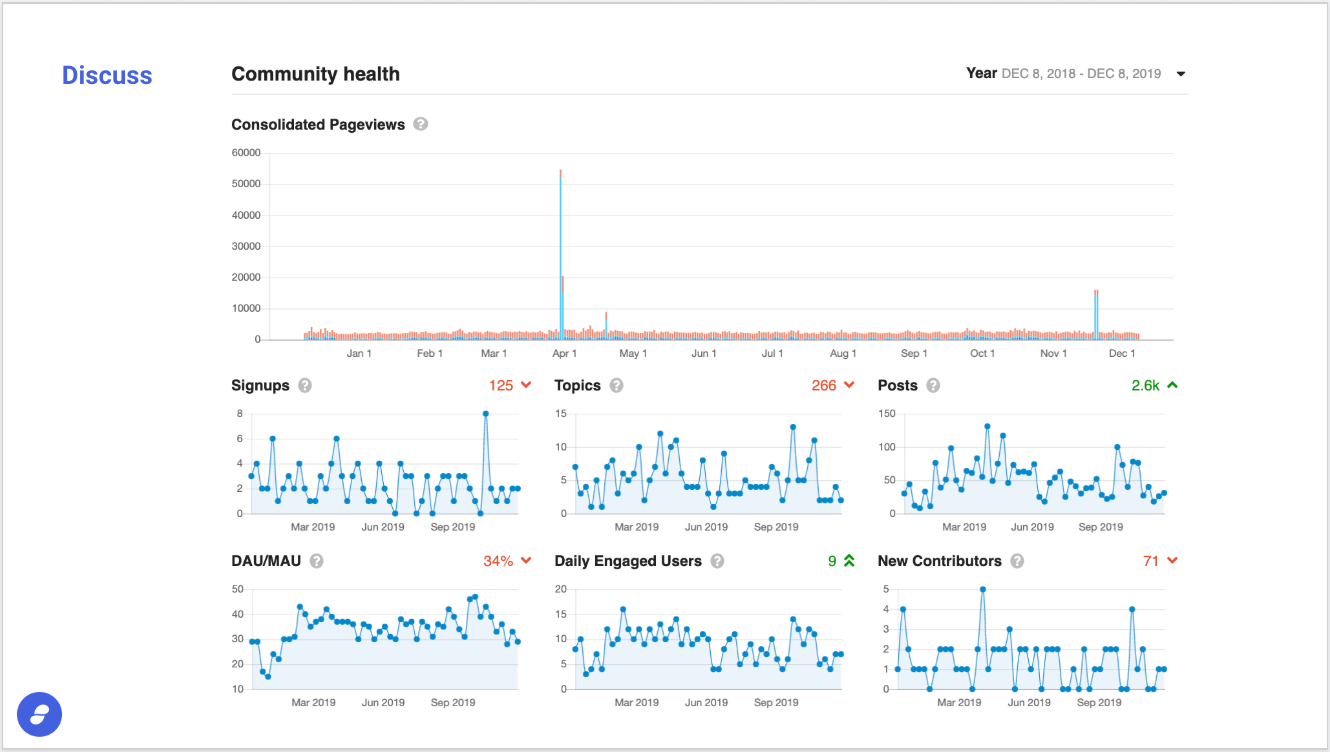Click the New Contributors help icon
The width and height of the screenshot is (1330, 752).
pyautogui.click(x=1017, y=561)
